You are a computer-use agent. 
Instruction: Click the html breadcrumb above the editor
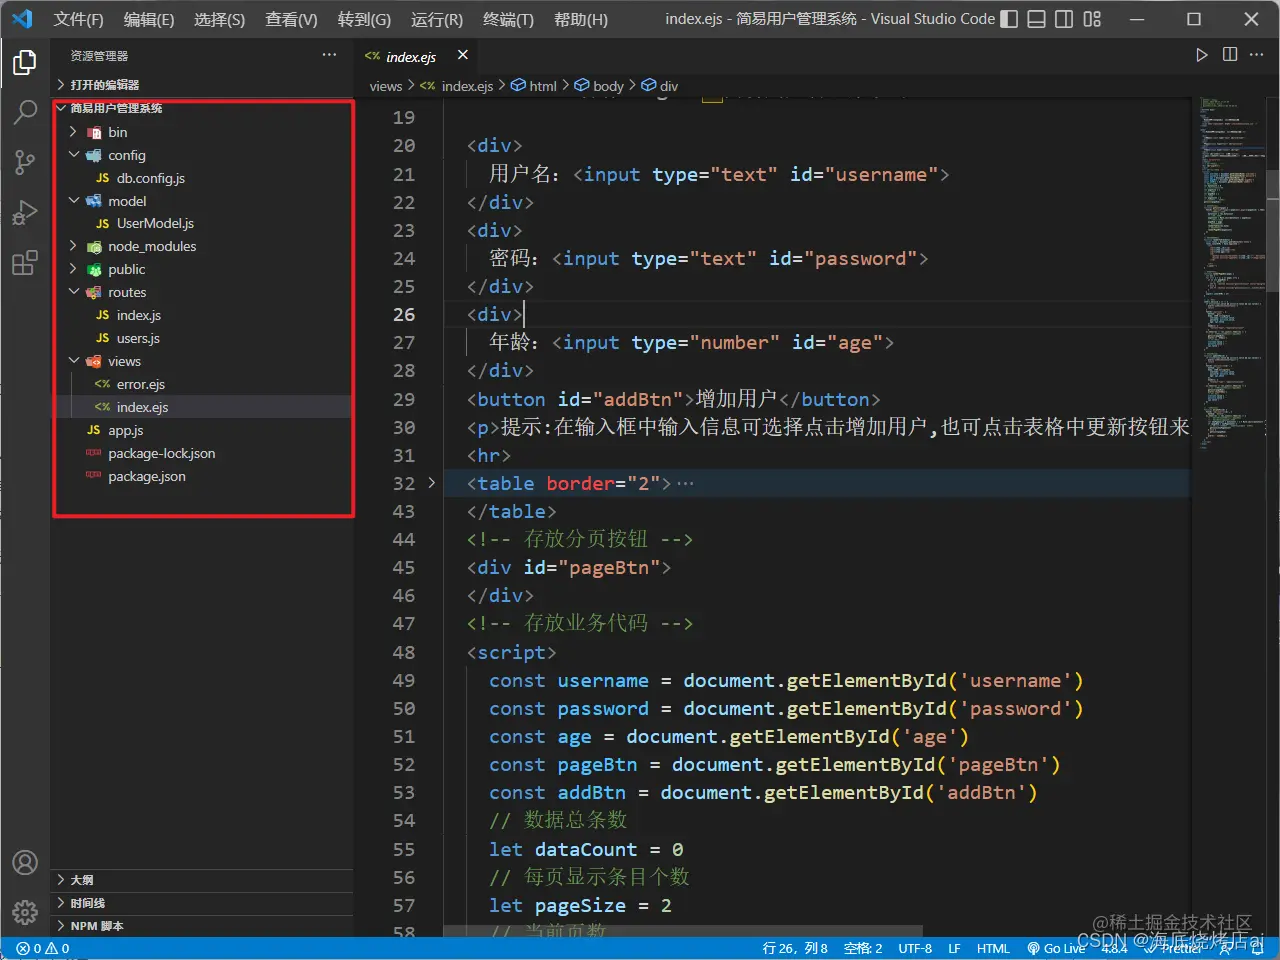[x=542, y=86]
